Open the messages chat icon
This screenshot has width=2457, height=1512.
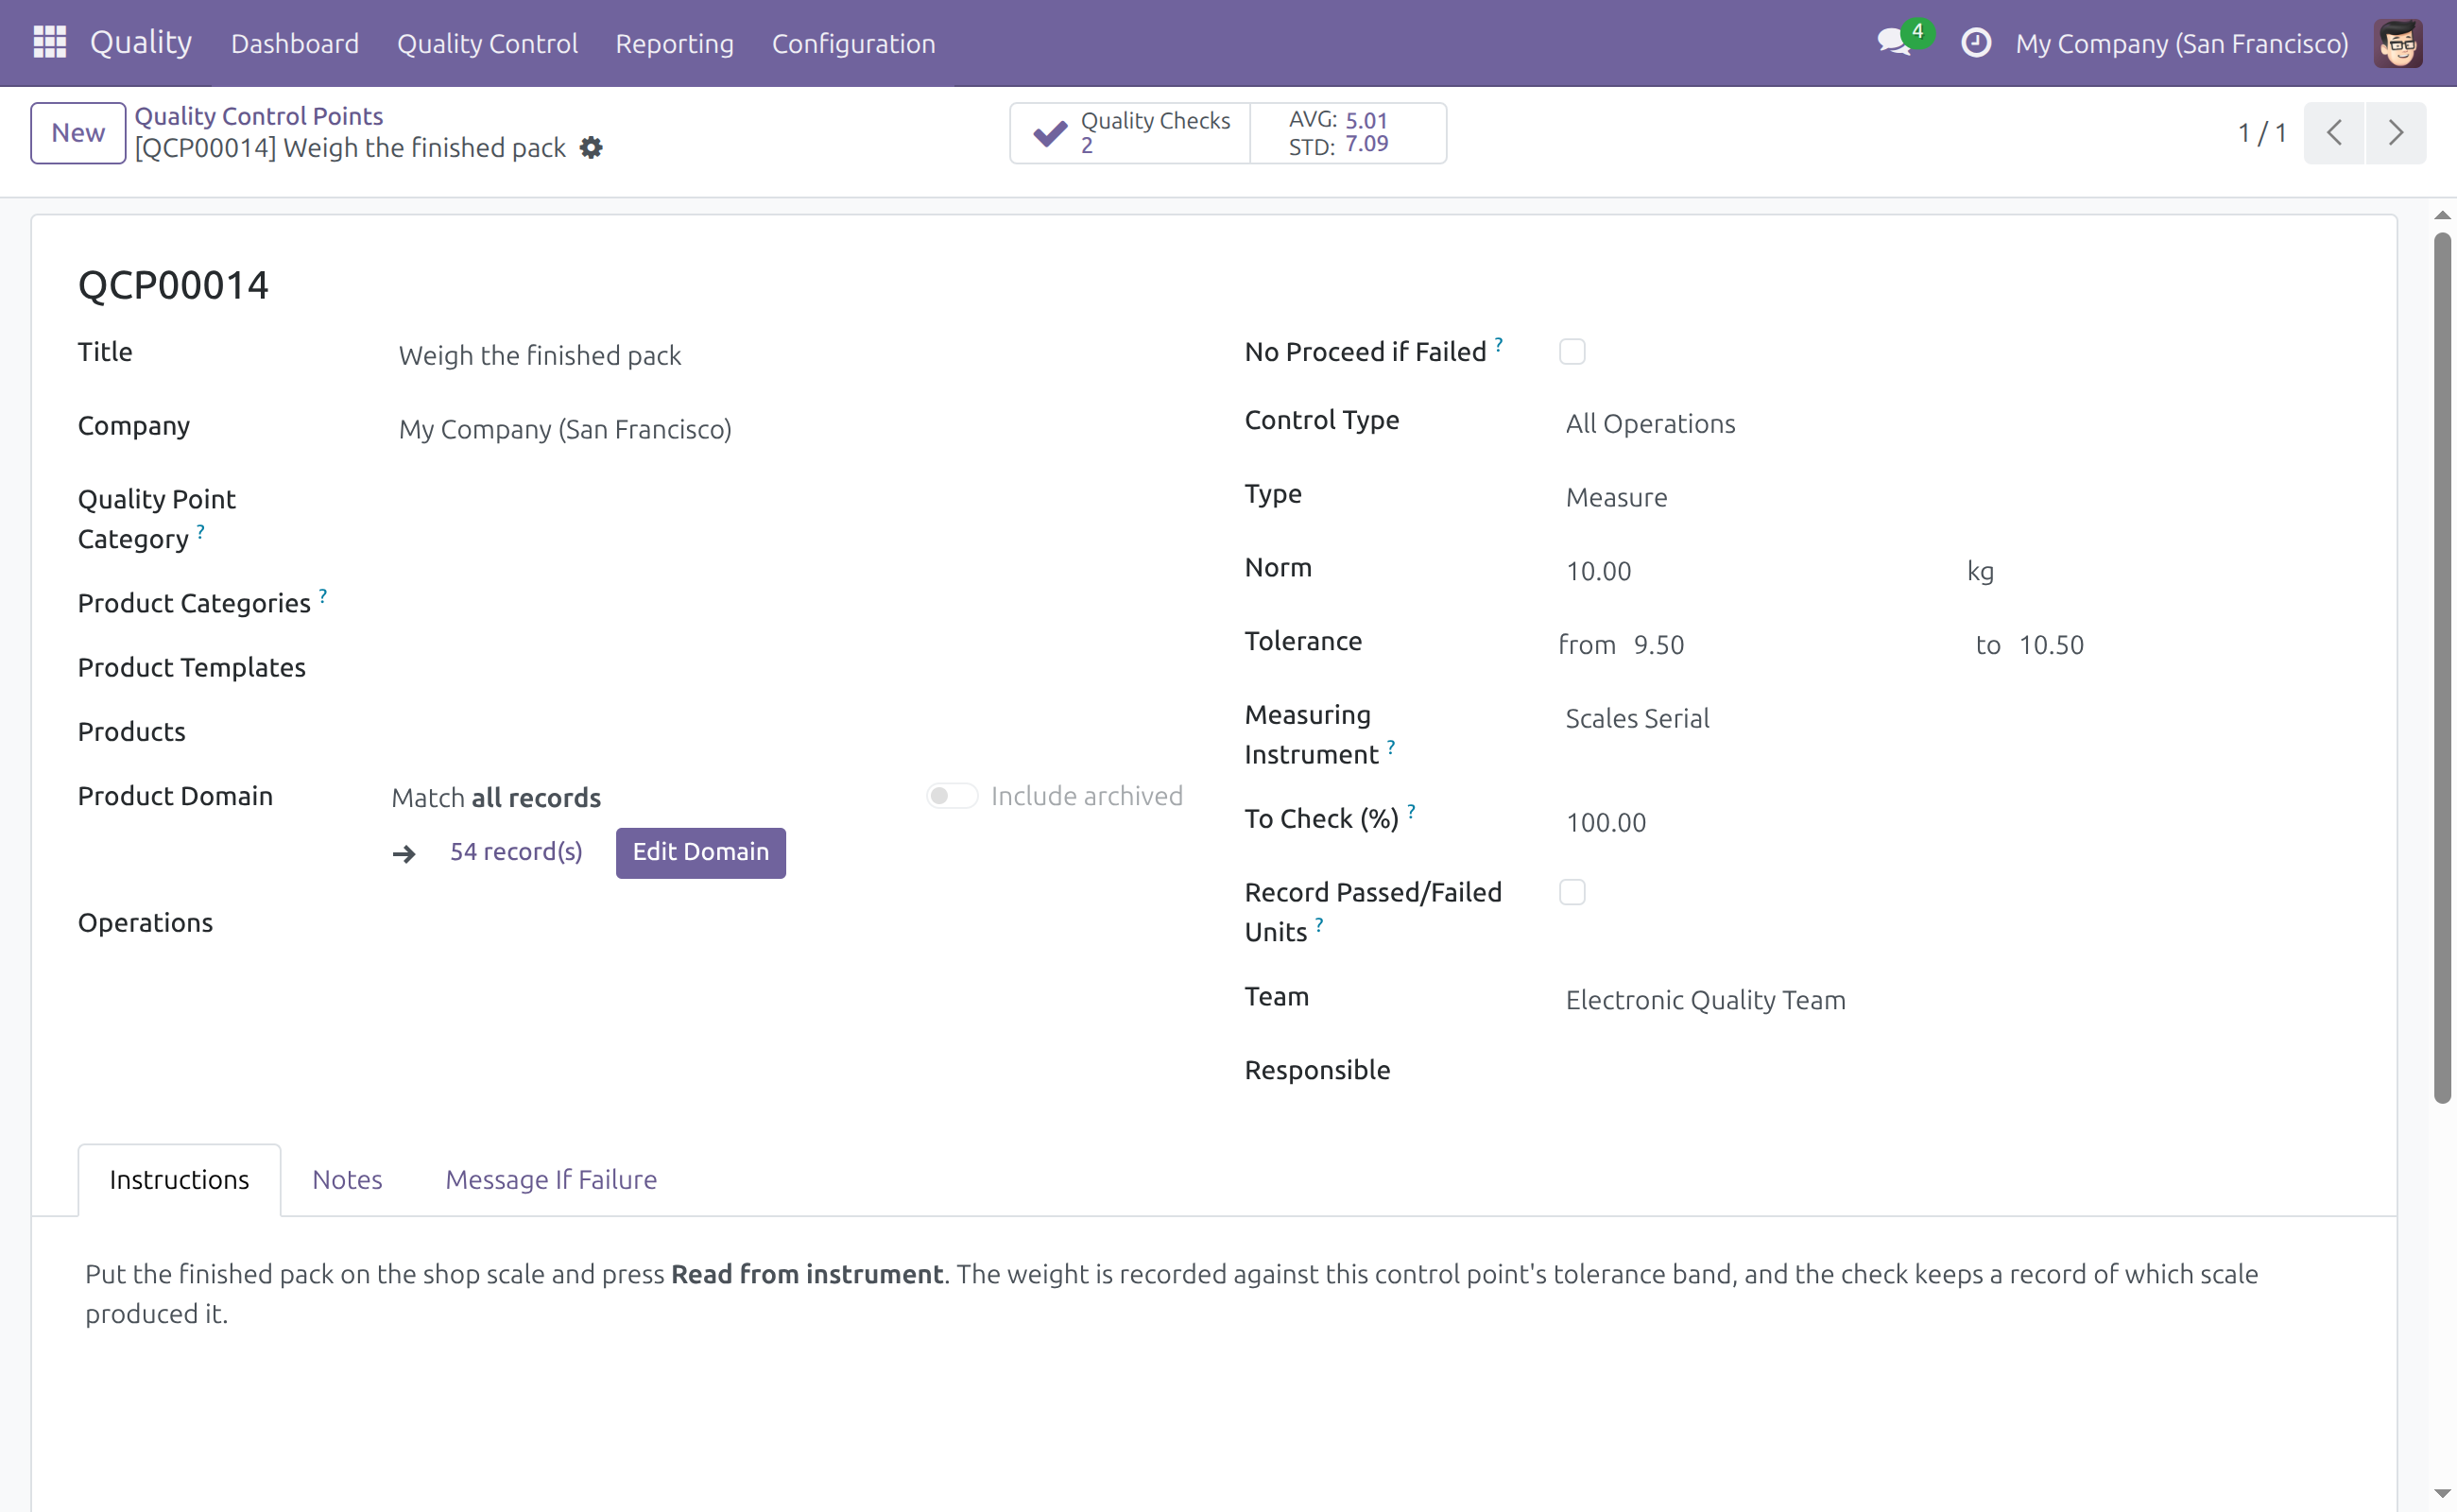point(1895,43)
